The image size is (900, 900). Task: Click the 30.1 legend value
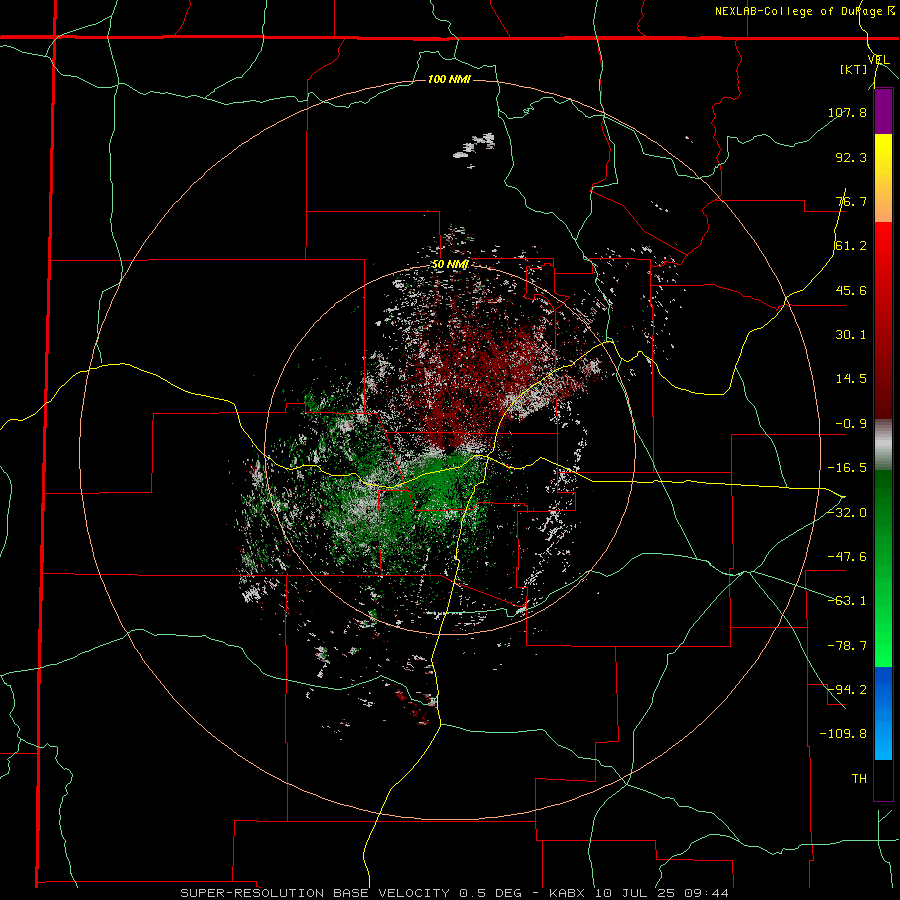851,335
